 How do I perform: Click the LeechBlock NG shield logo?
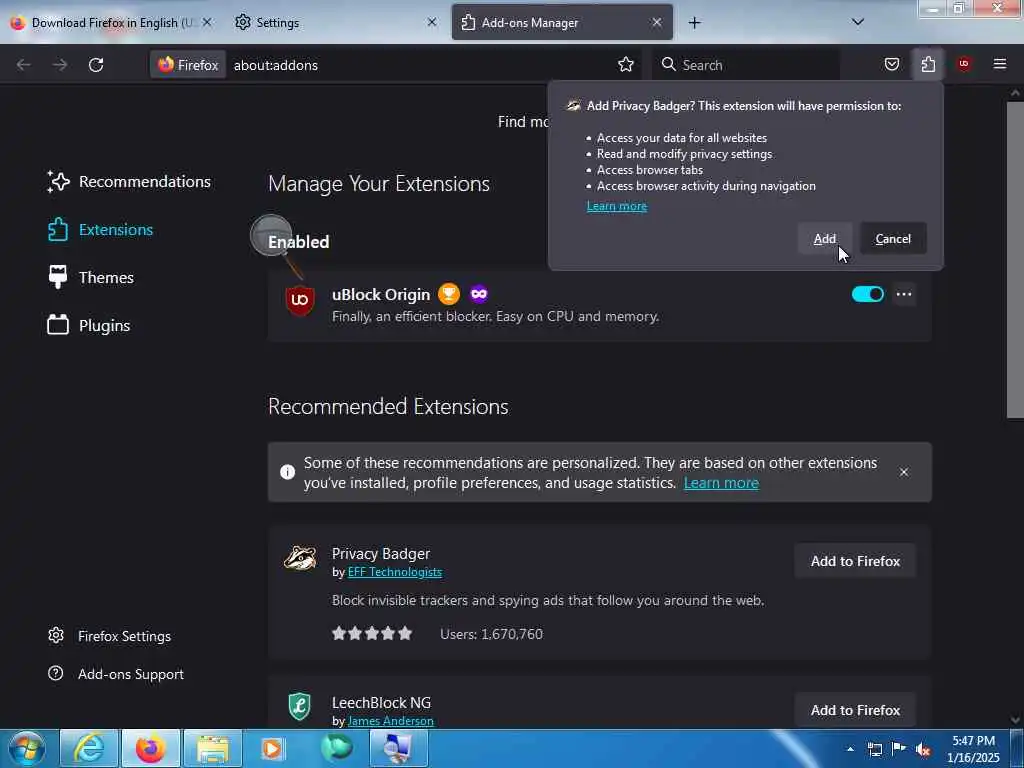point(300,706)
